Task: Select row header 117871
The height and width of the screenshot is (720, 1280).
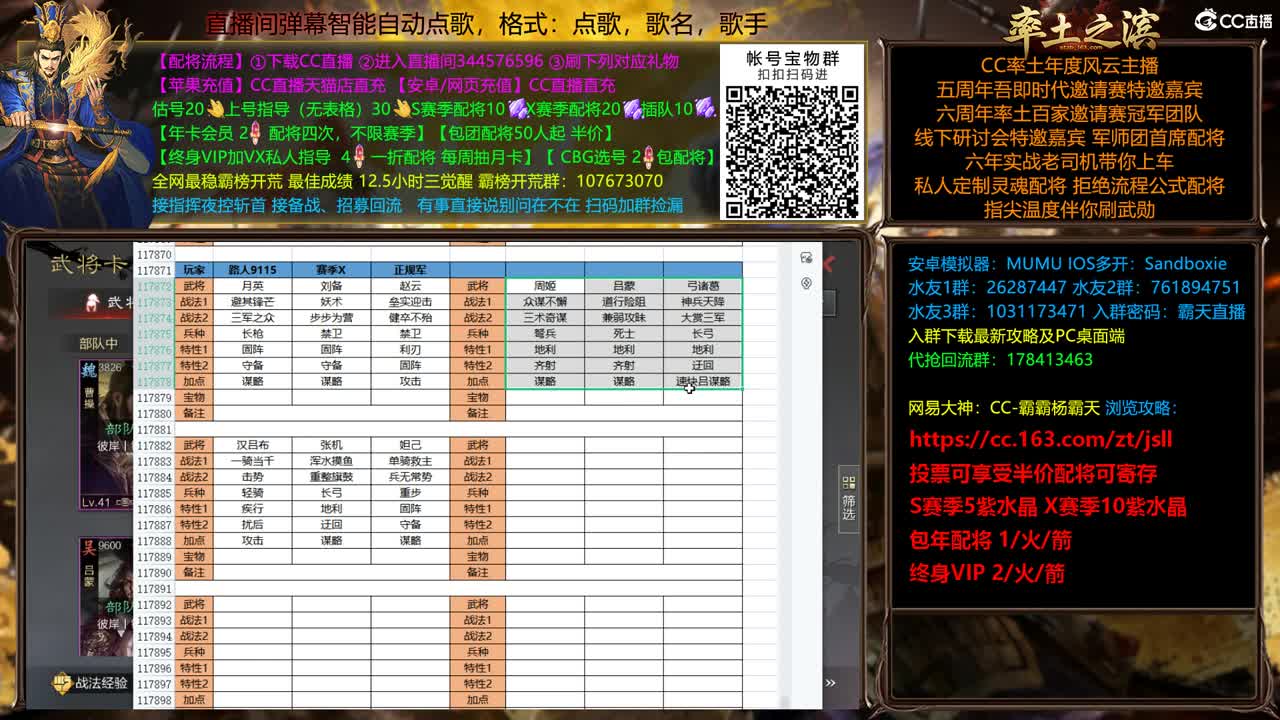Action: [x=154, y=271]
